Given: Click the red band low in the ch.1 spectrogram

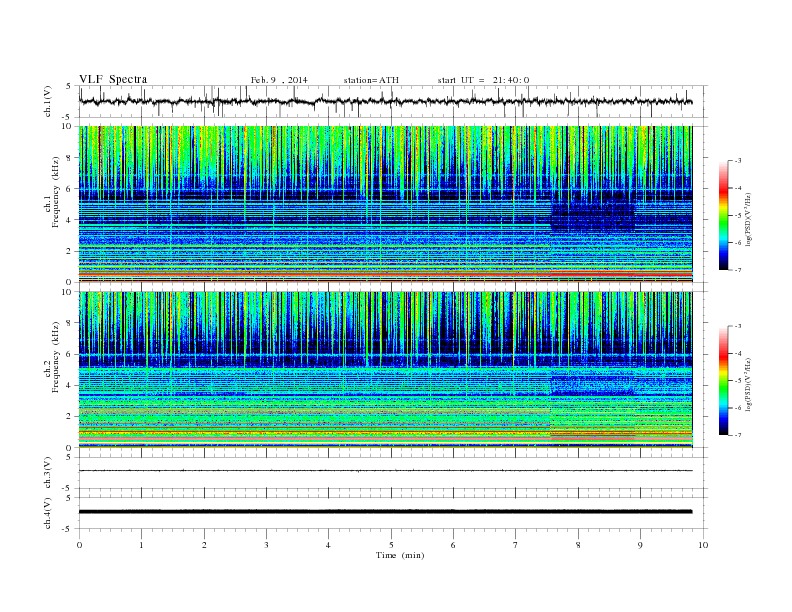Looking at the screenshot, I should [x=385, y=273].
